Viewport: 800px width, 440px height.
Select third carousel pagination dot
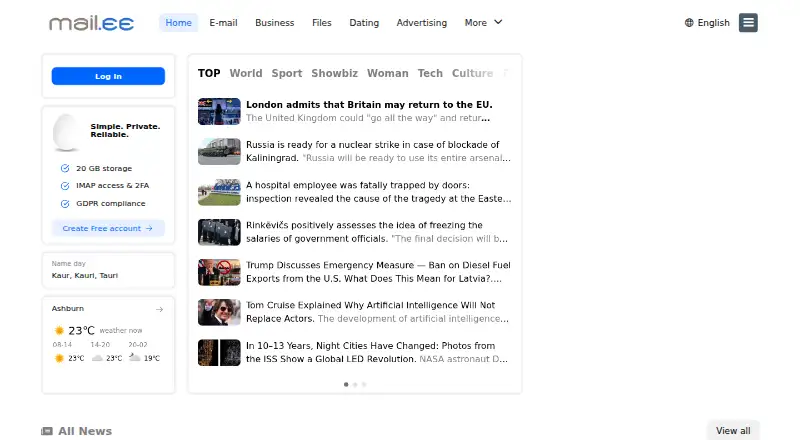point(364,384)
